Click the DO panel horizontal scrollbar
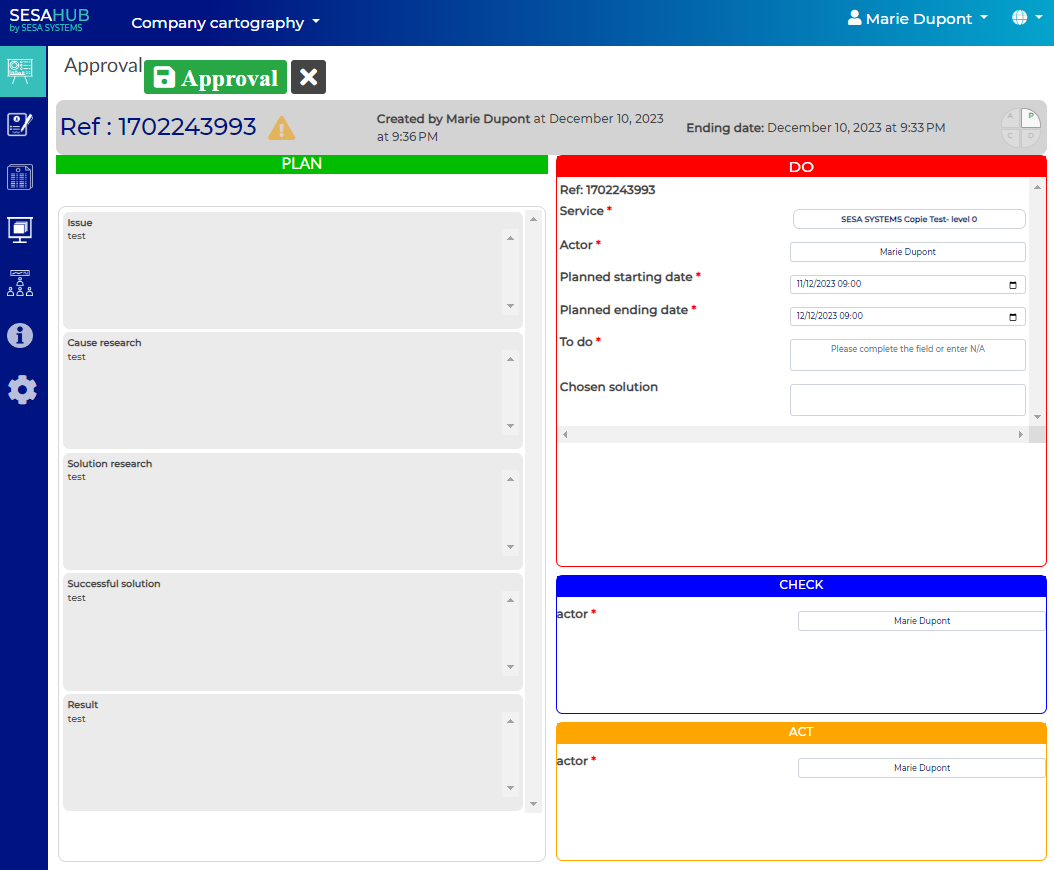1054x870 pixels. coord(792,435)
